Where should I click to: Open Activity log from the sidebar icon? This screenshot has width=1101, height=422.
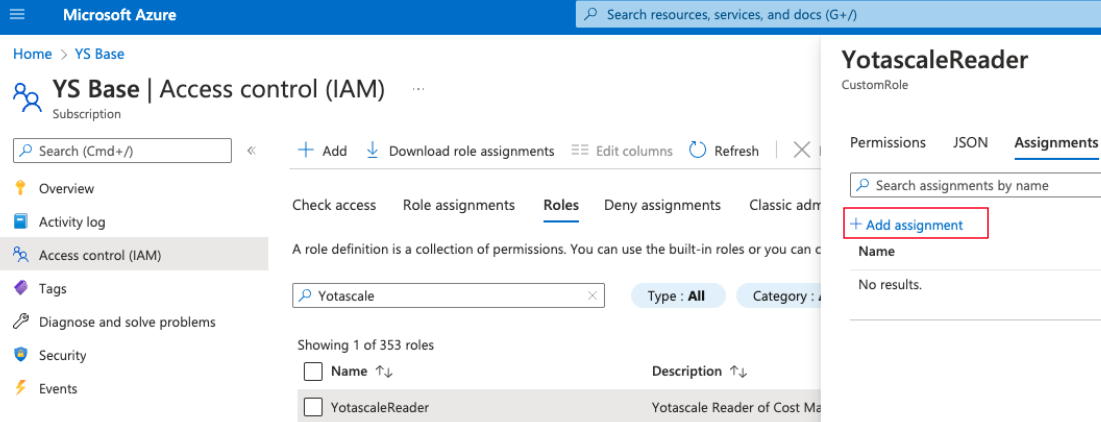(x=20, y=221)
